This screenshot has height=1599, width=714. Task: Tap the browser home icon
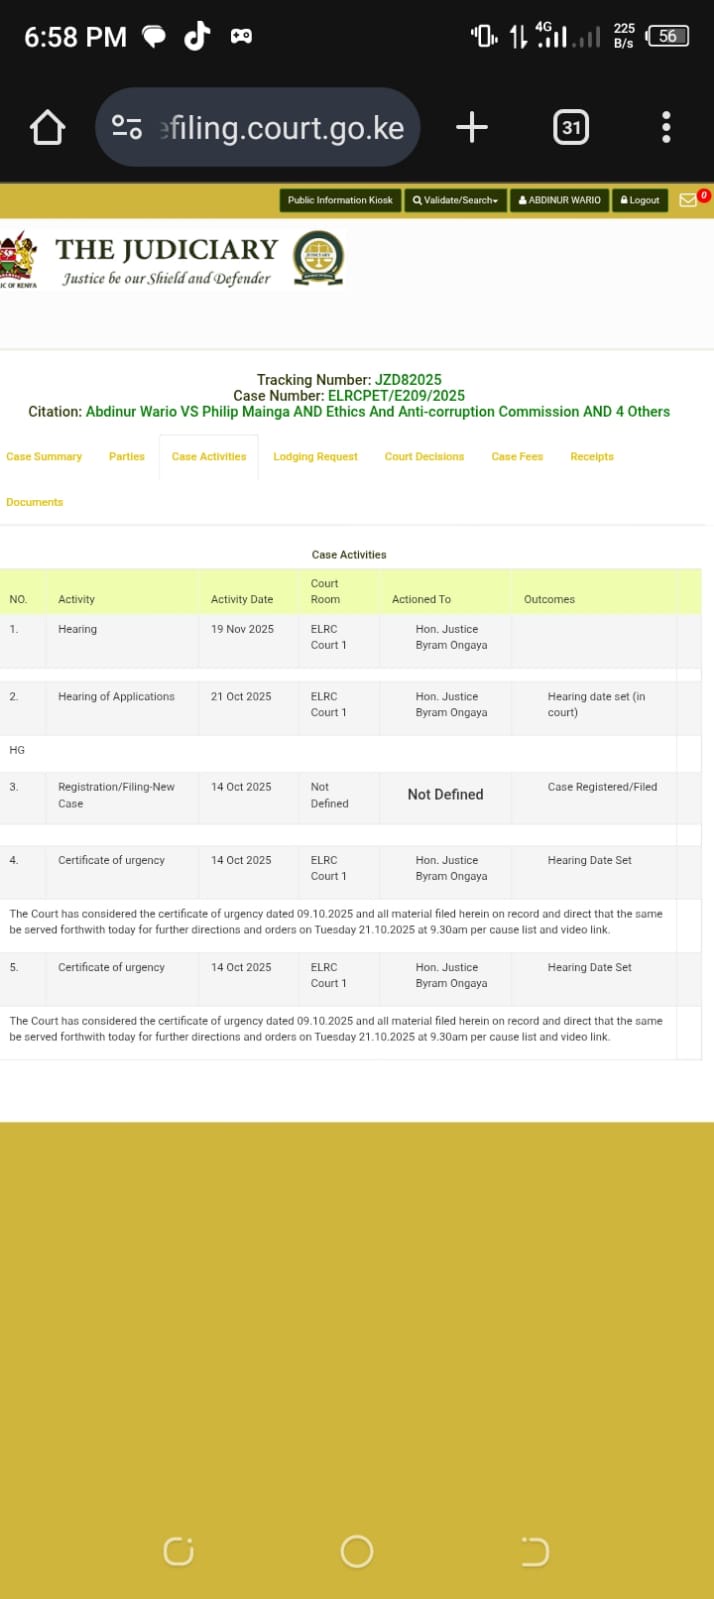coord(47,128)
